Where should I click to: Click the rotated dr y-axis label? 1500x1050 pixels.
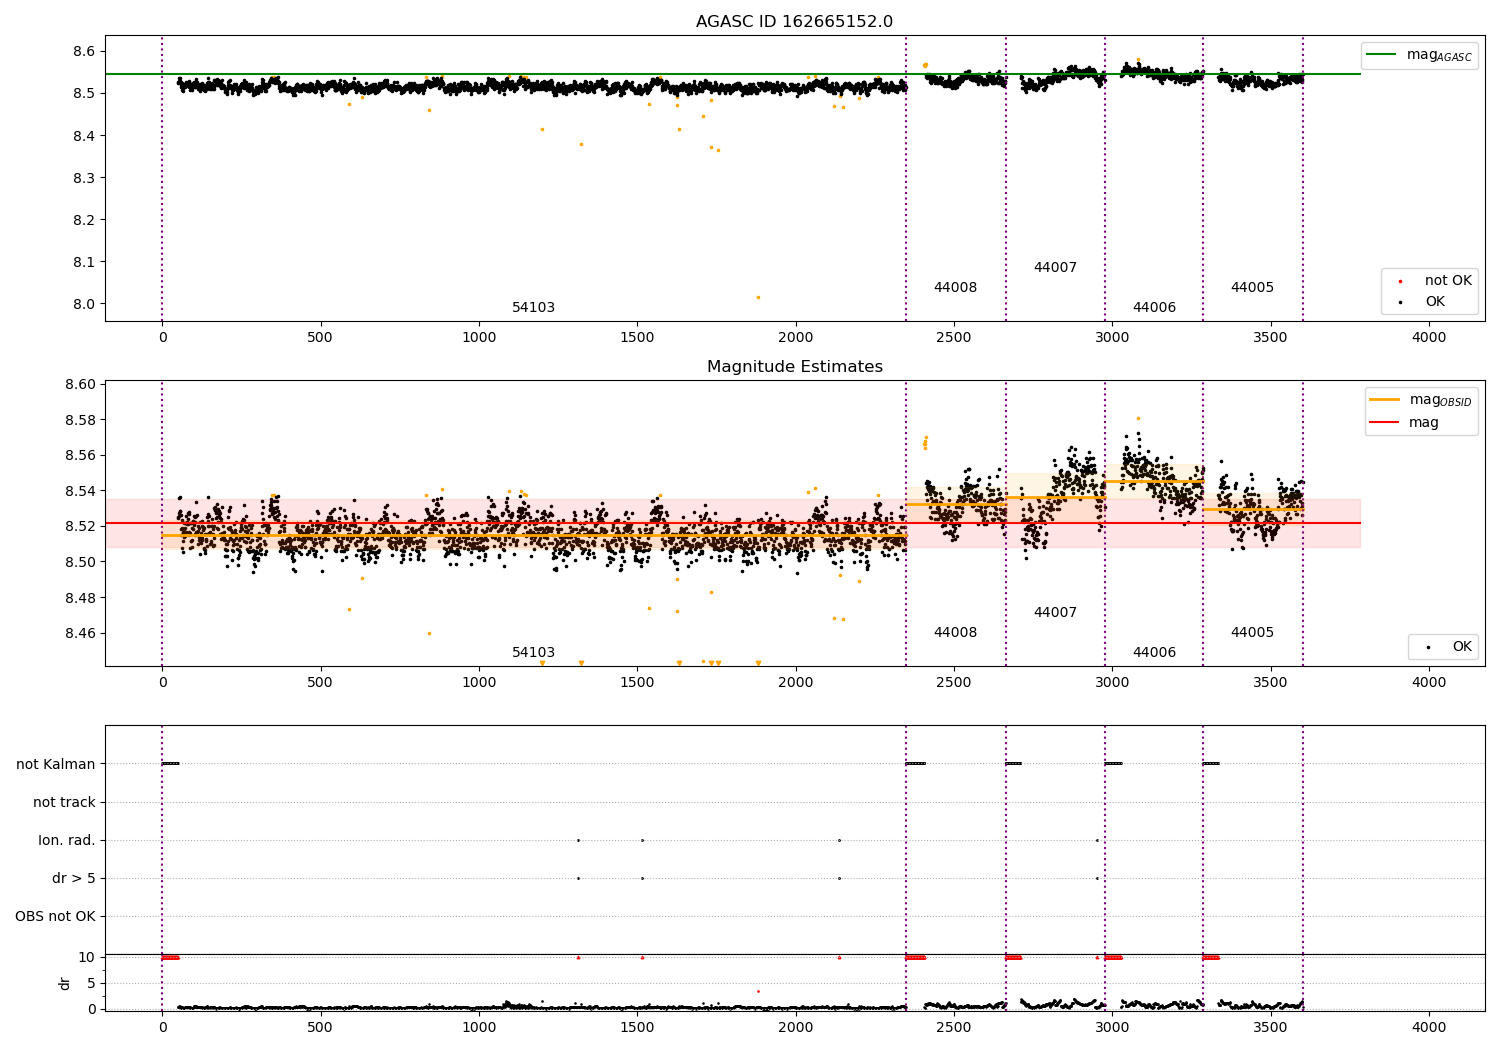pos(65,983)
